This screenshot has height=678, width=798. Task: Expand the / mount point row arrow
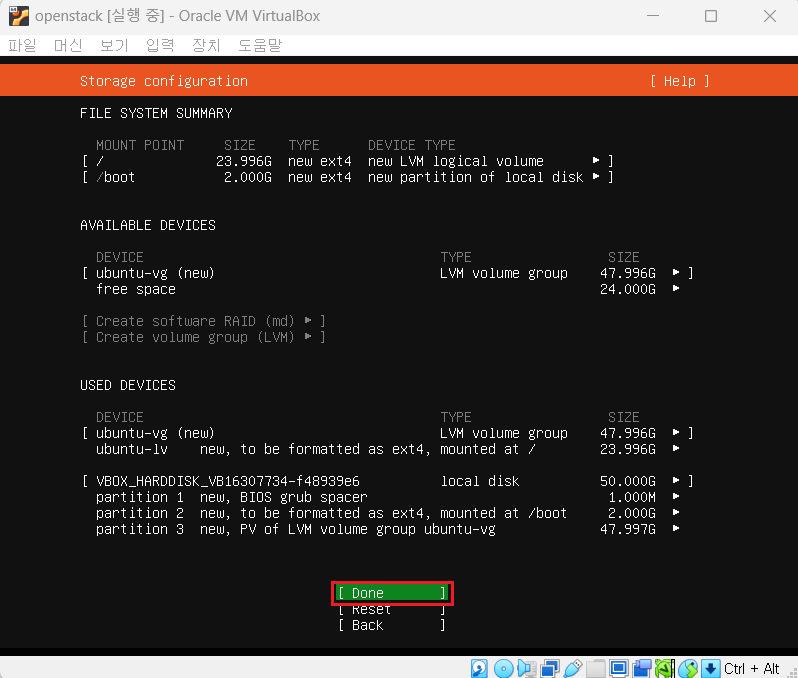(596, 160)
